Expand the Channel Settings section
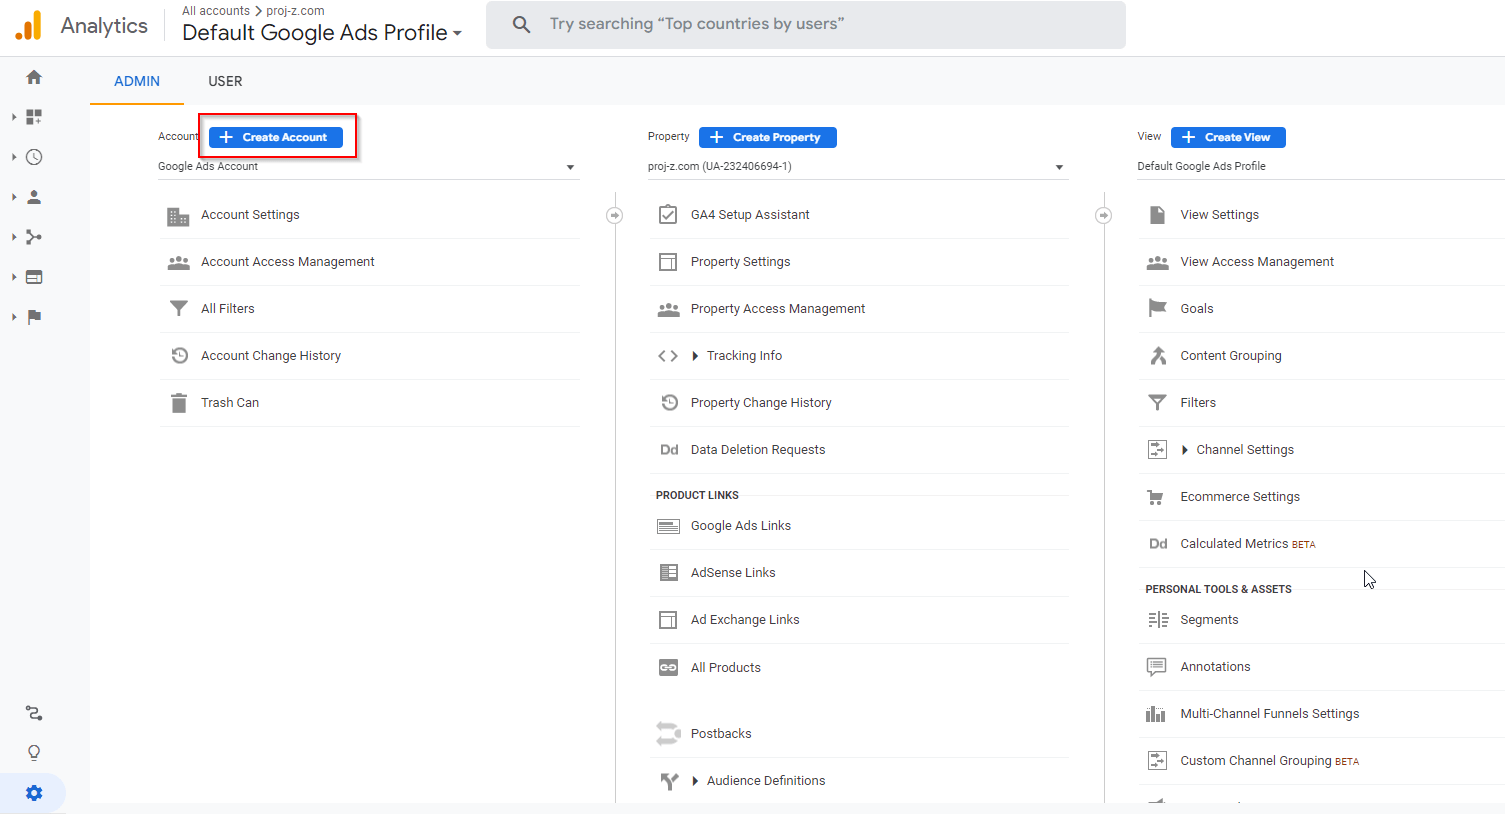The height and width of the screenshot is (814, 1505). pyautogui.click(x=1244, y=450)
